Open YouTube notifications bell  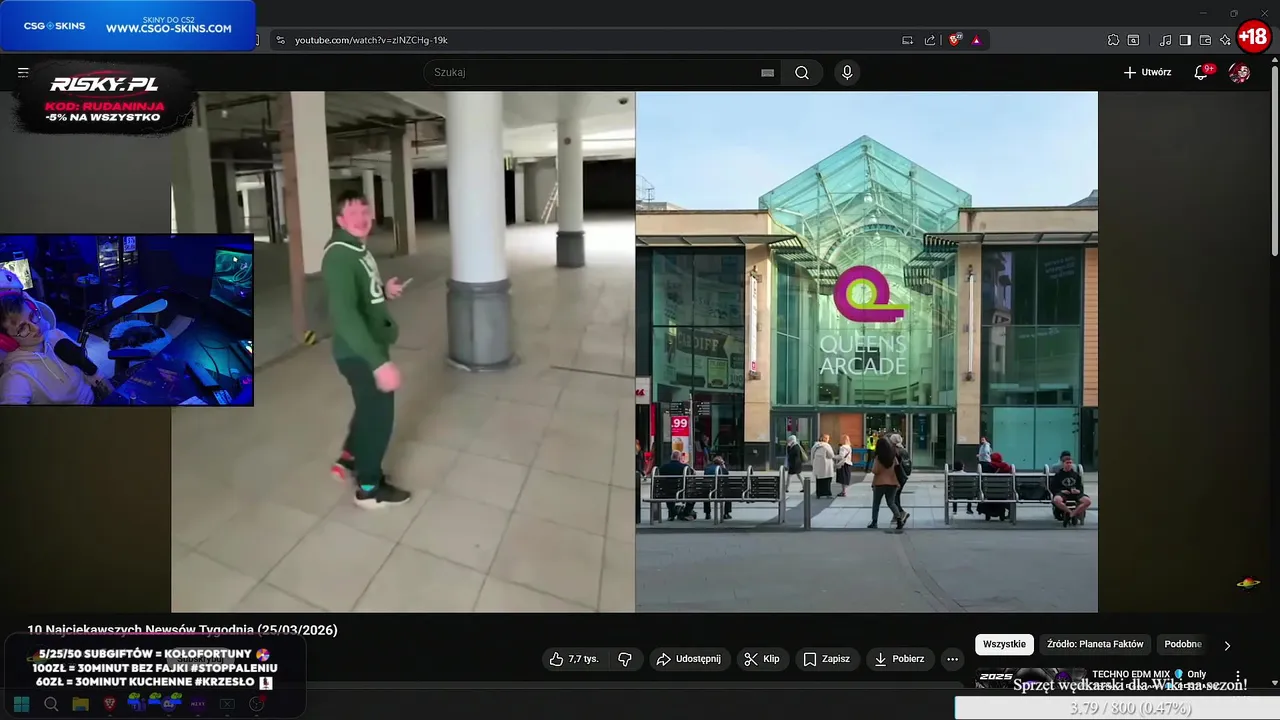1201,72
